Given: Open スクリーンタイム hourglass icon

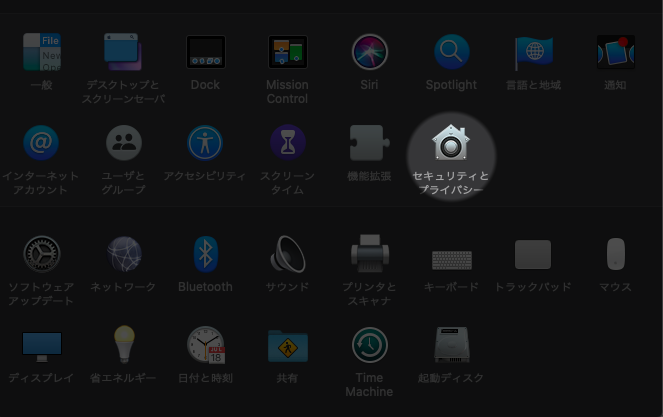Looking at the screenshot, I should point(288,143).
